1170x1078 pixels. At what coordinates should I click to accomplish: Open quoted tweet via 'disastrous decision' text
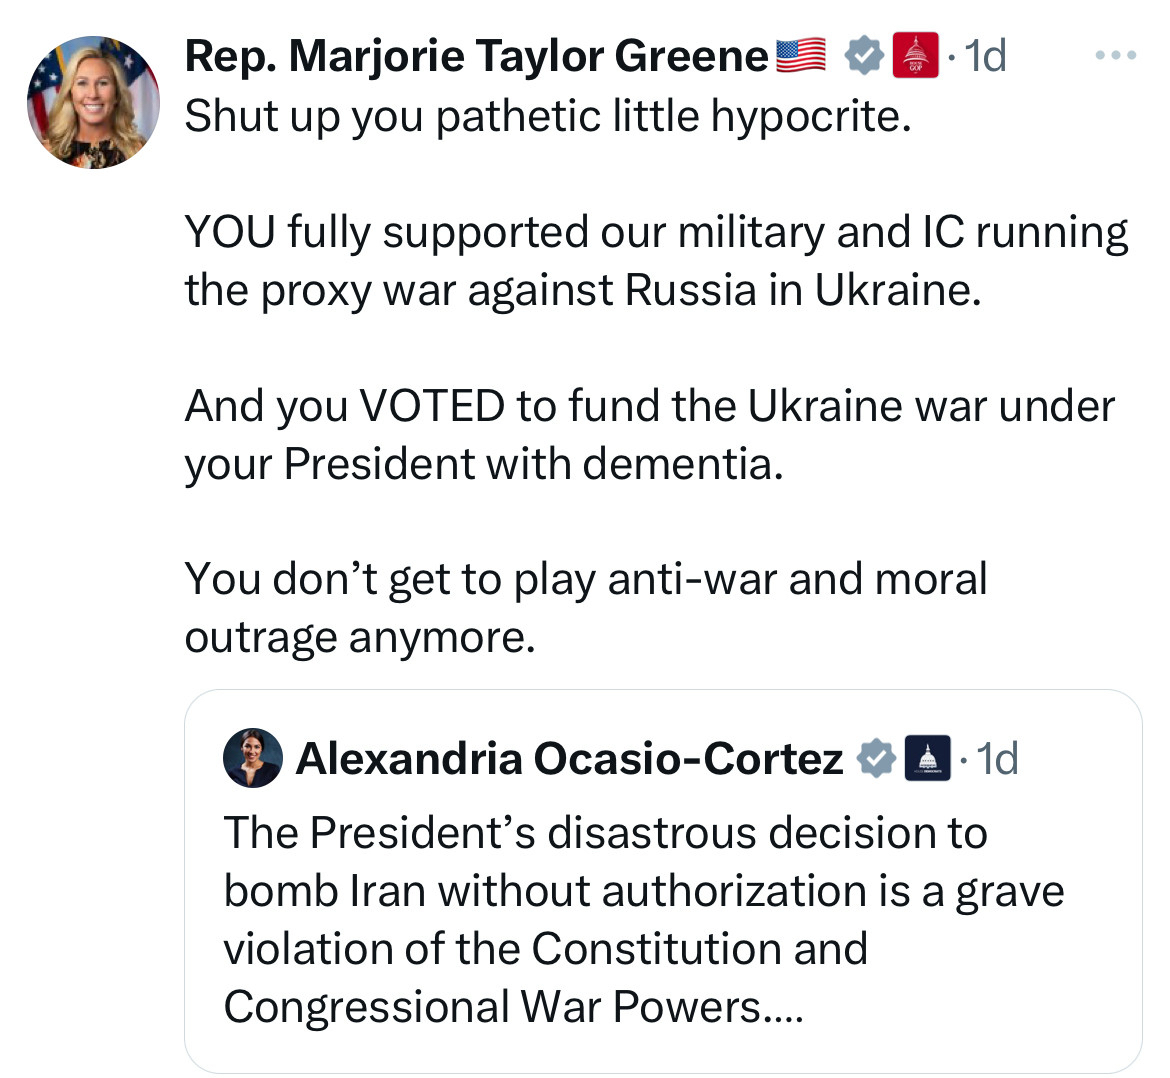(605, 832)
